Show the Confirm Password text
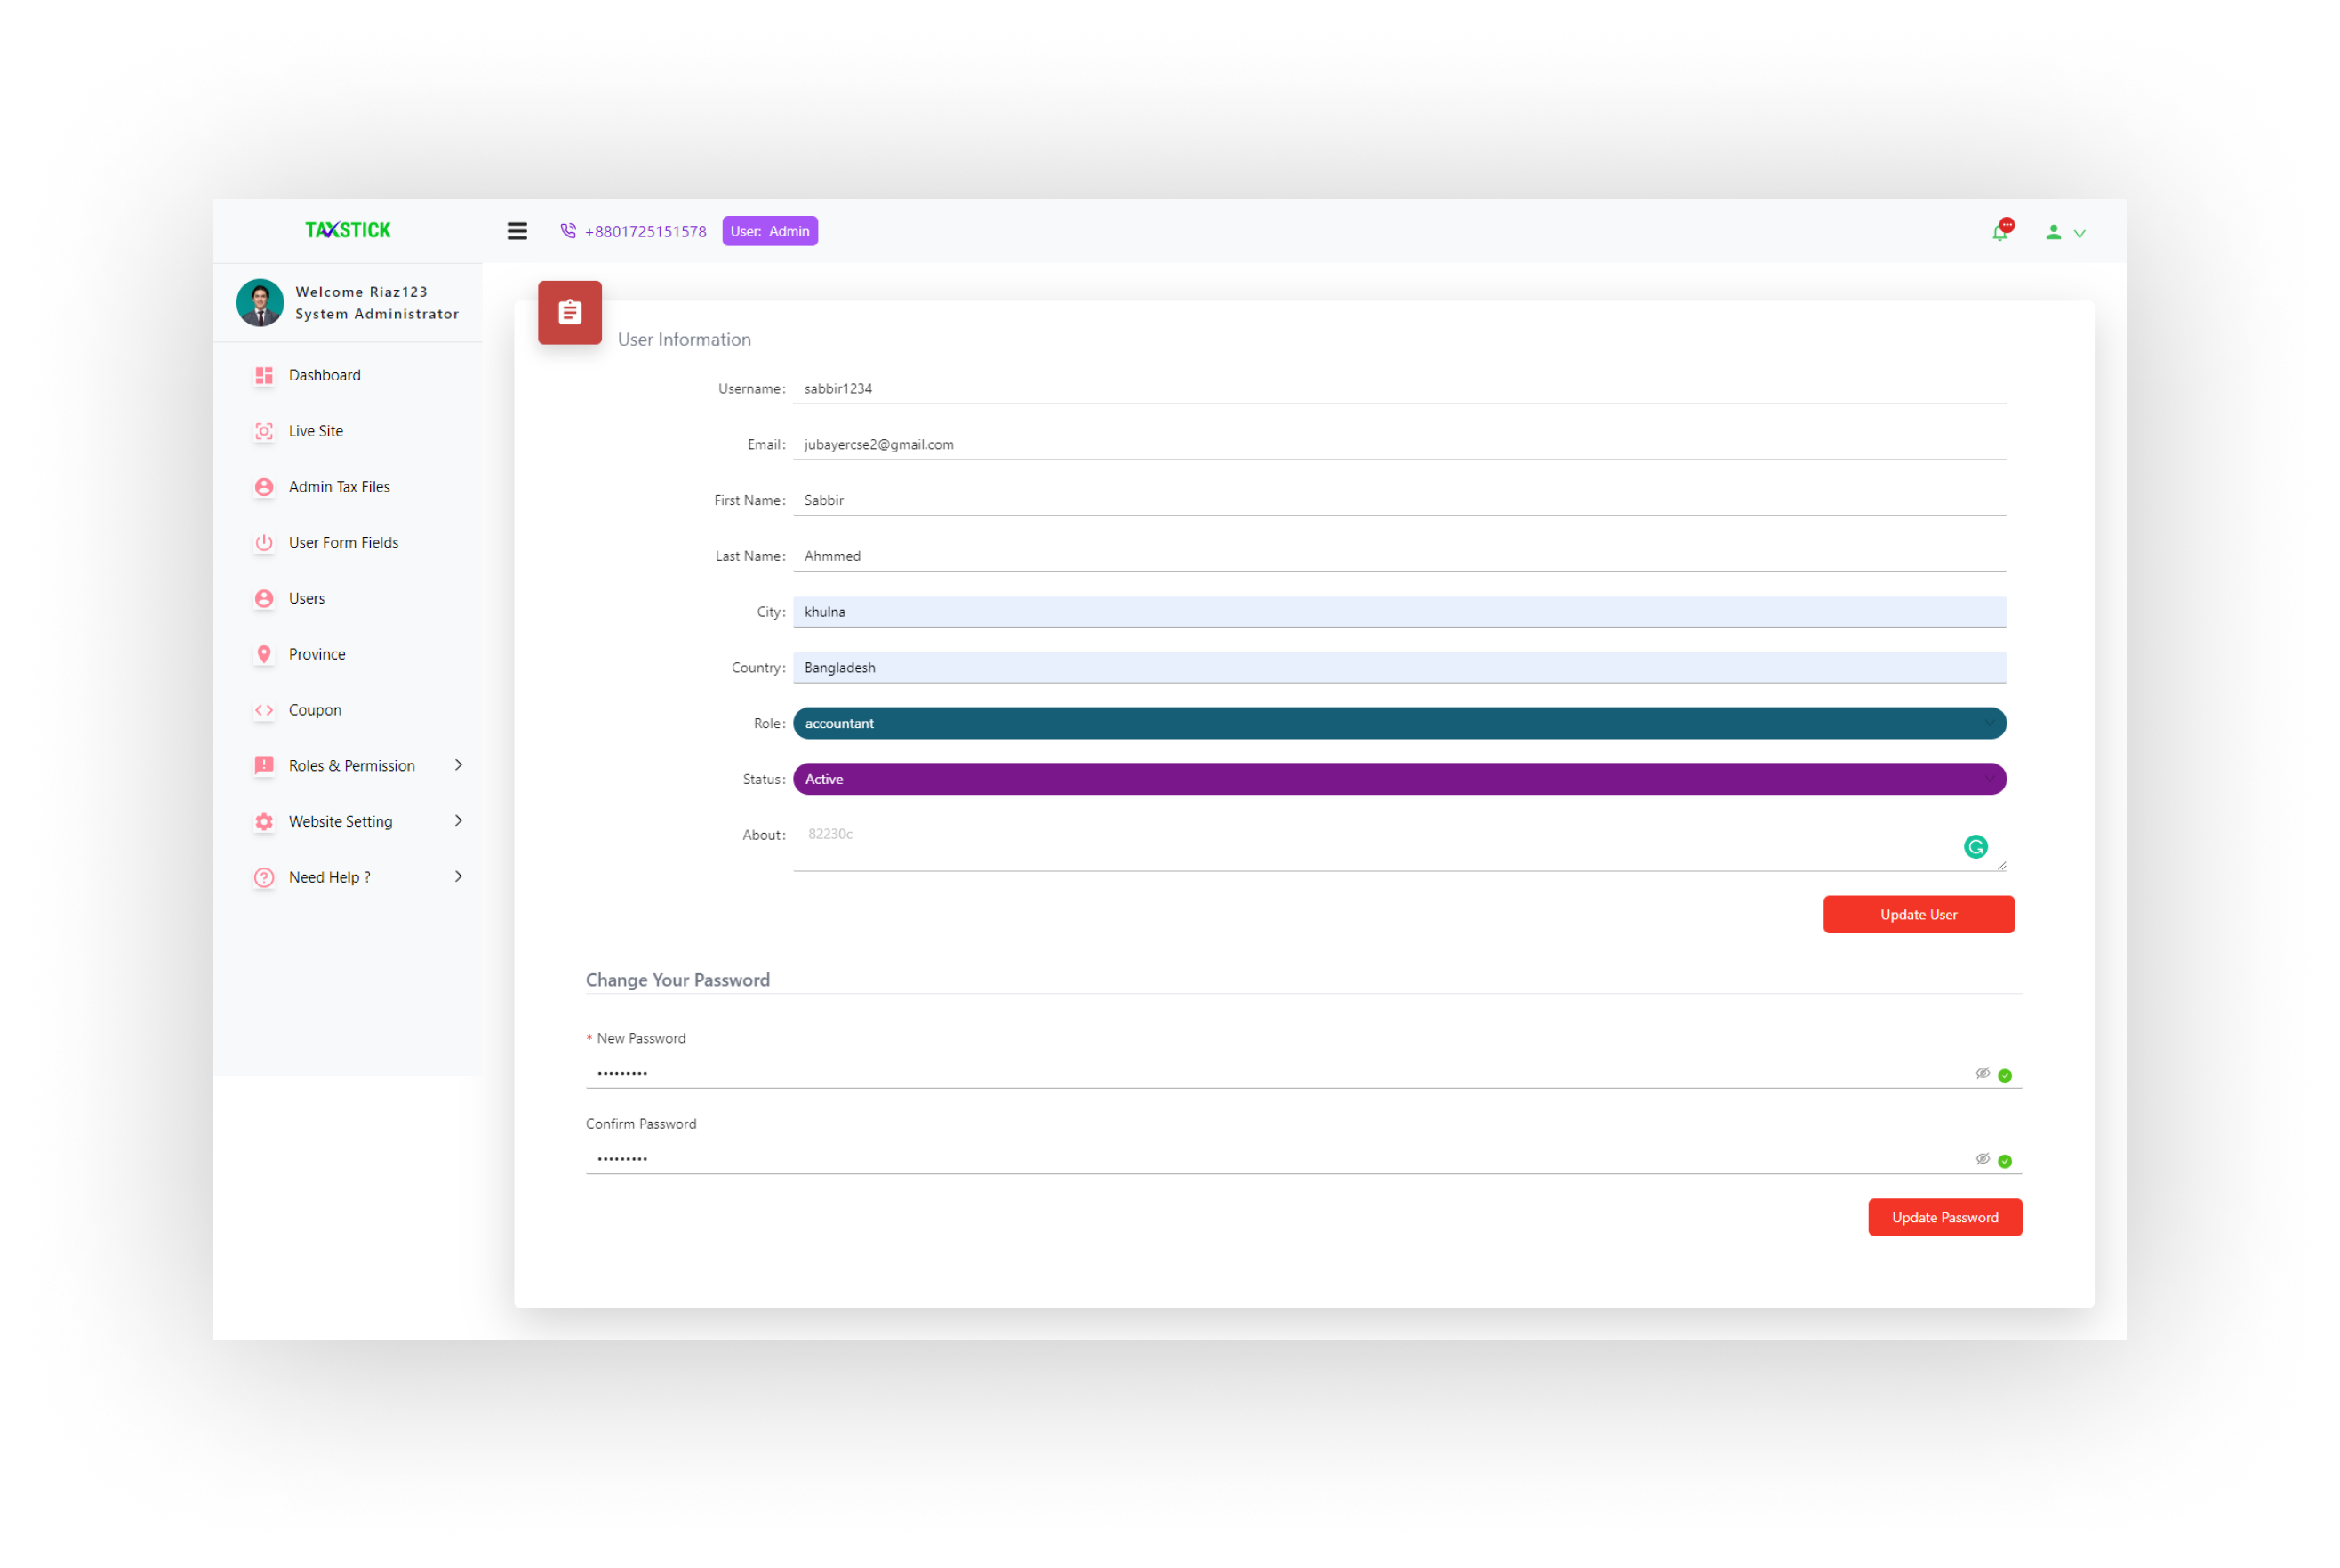The image size is (2340, 1568). (1982, 1159)
